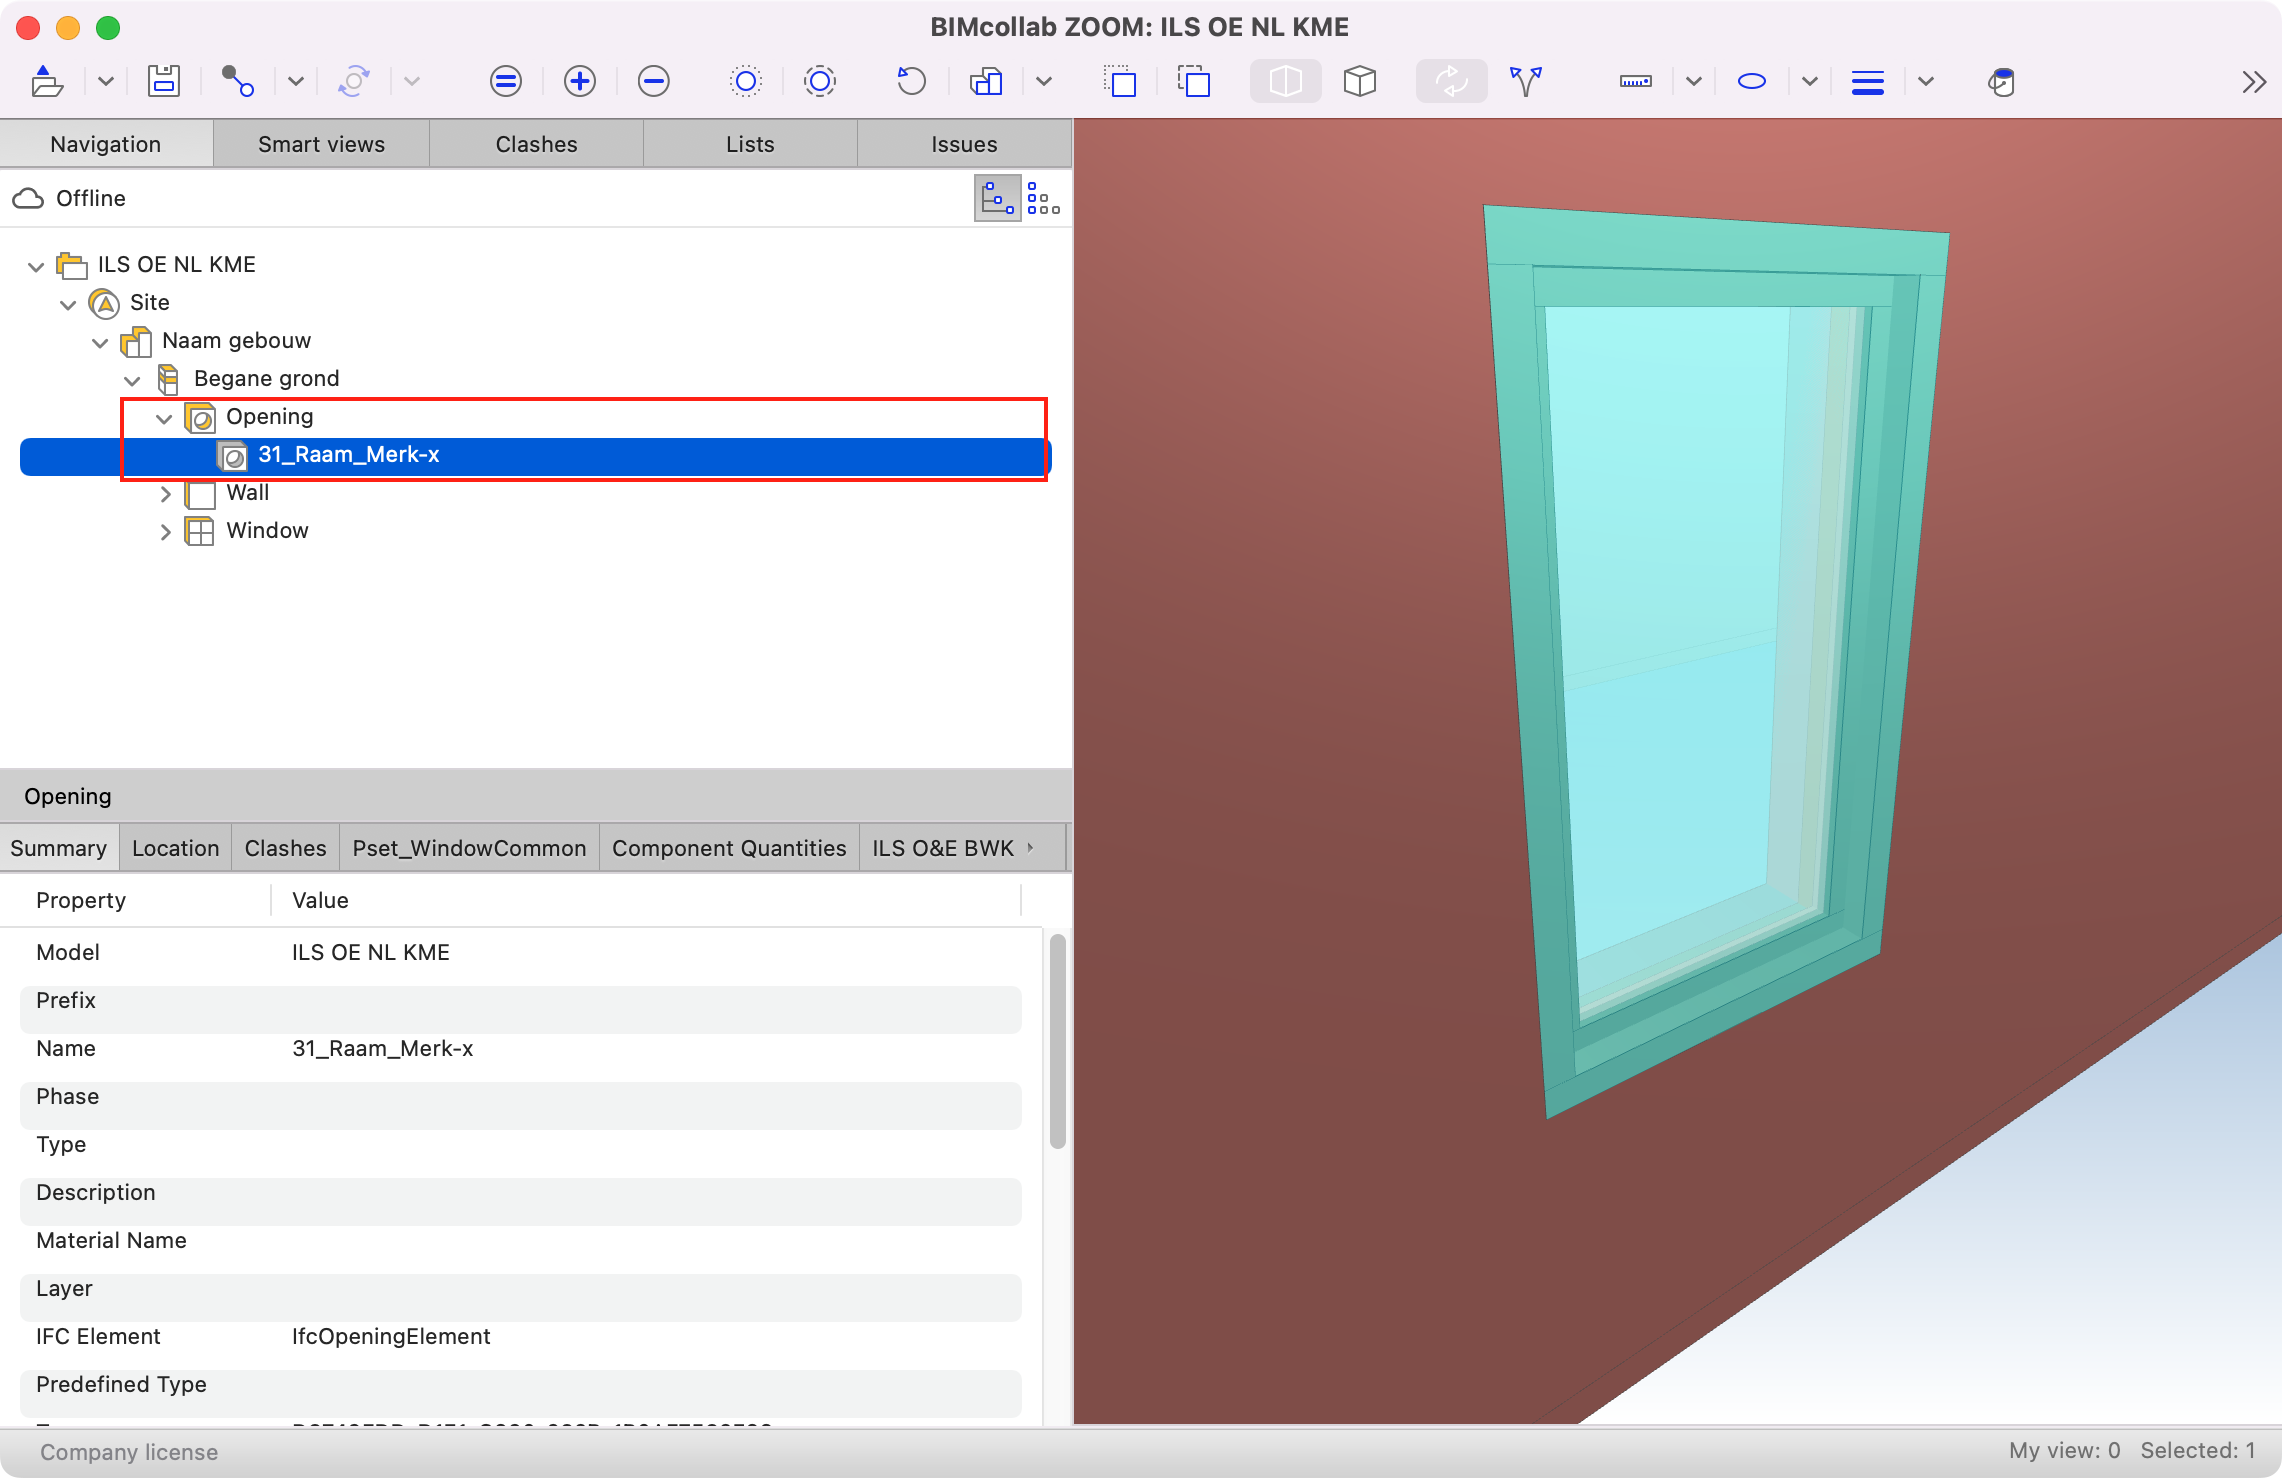Open the Clashes properties tab
The image size is (2282, 1478).
[286, 848]
